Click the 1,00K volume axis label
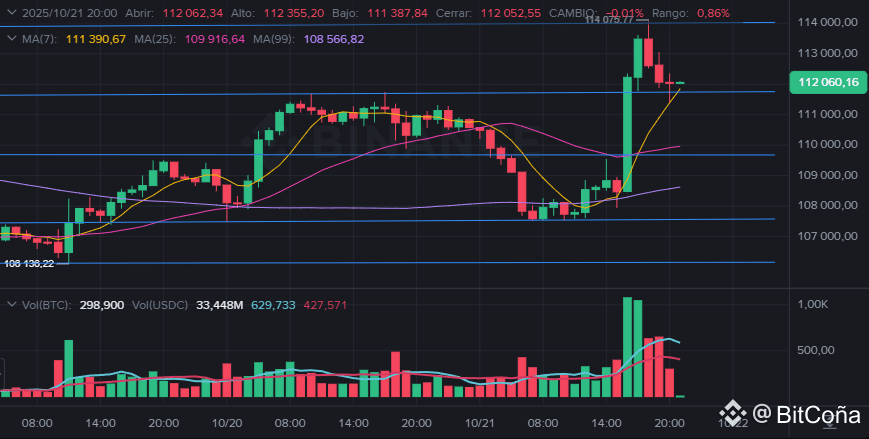This screenshot has width=869, height=439. coord(812,304)
